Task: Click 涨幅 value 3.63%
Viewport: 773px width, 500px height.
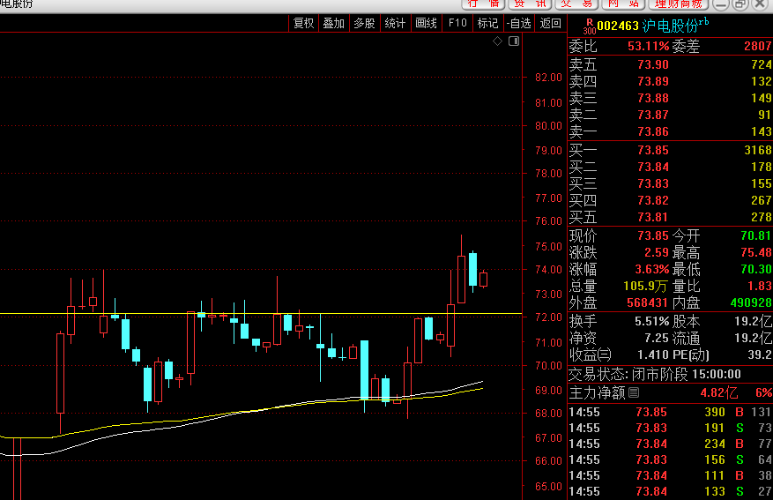Action: click(x=652, y=269)
